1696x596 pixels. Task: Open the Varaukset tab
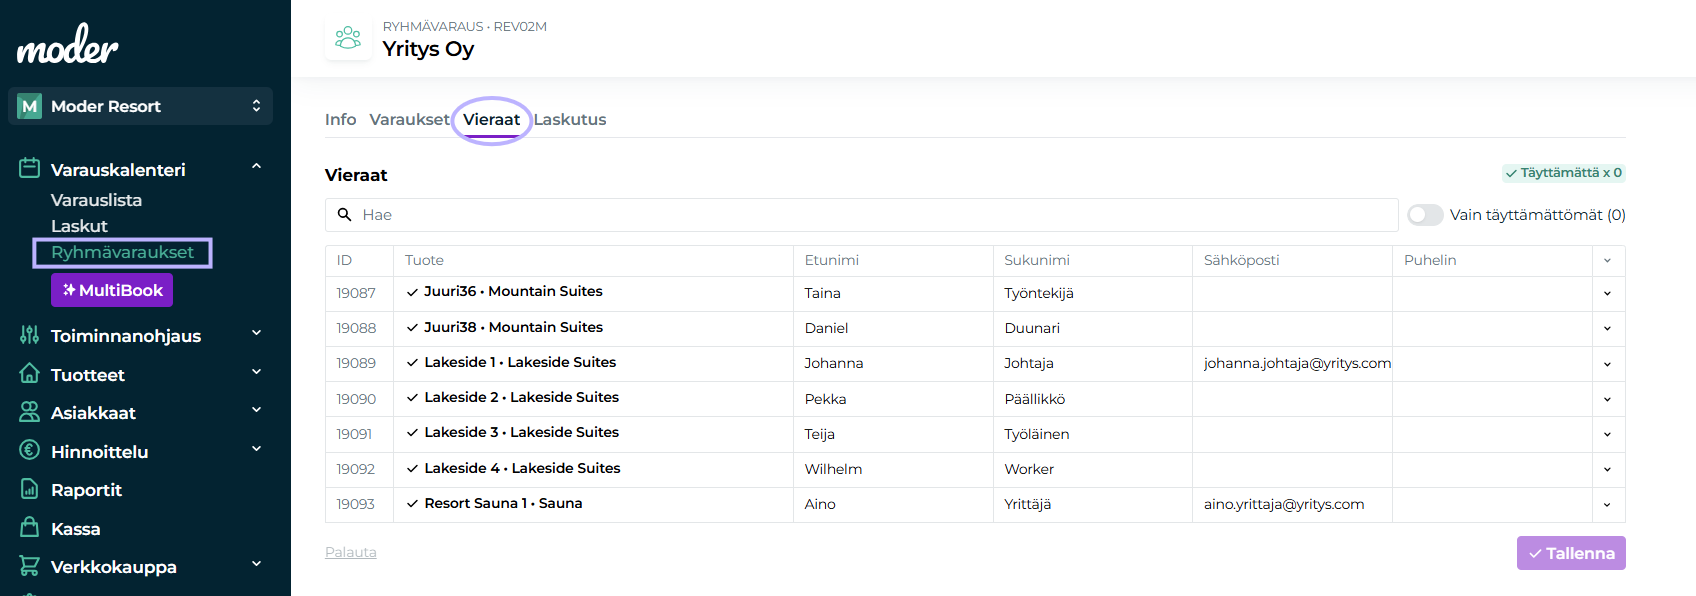pyautogui.click(x=409, y=120)
